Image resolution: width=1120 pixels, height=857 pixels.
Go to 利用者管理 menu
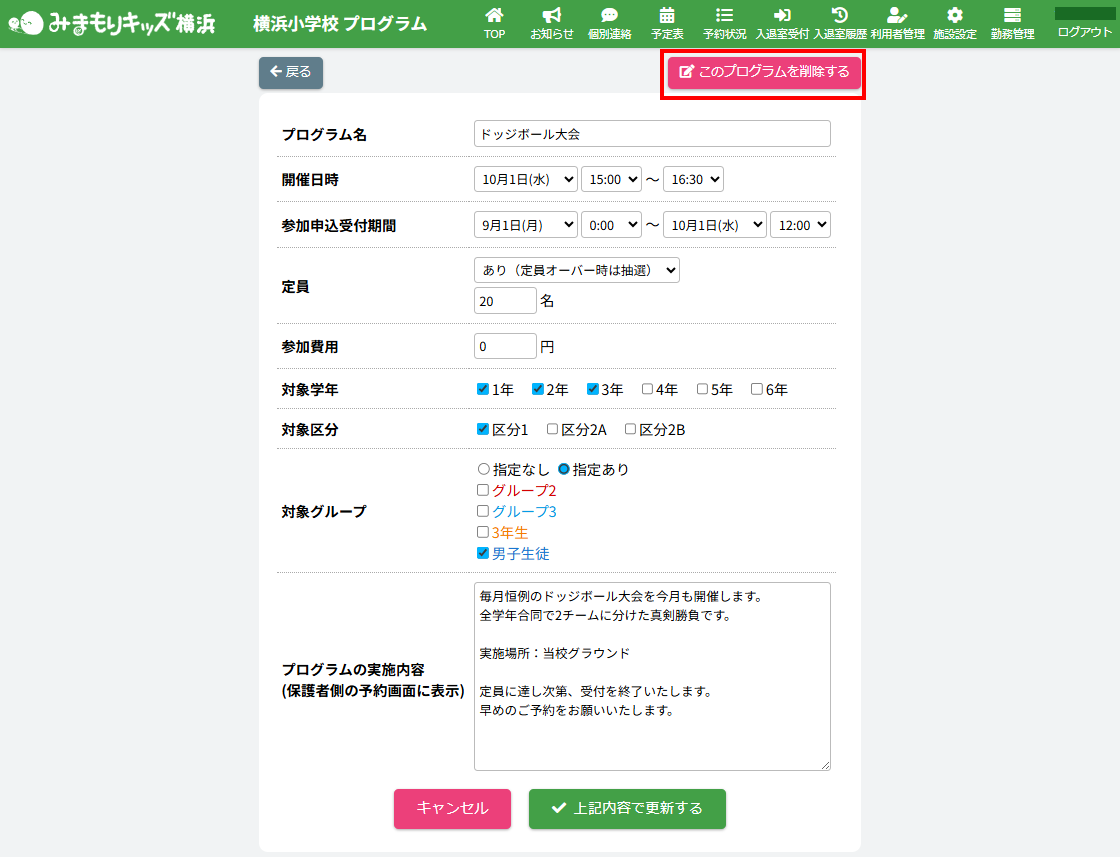pos(897,24)
